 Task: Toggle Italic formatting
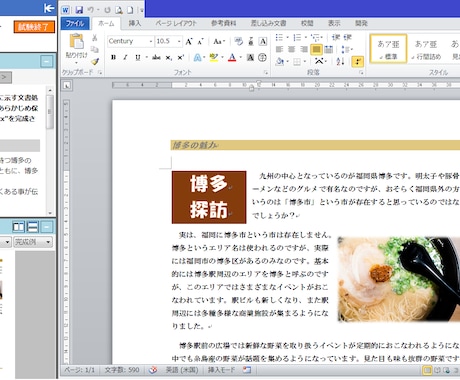coord(125,58)
